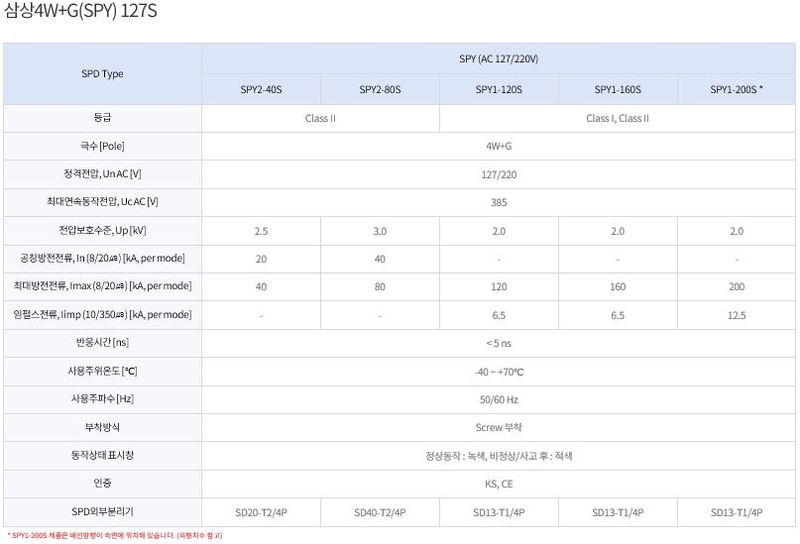The width and height of the screenshot is (800, 544).
Task: Click the 공칭방전전류, In row label
Action: click(x=103, y=259)
